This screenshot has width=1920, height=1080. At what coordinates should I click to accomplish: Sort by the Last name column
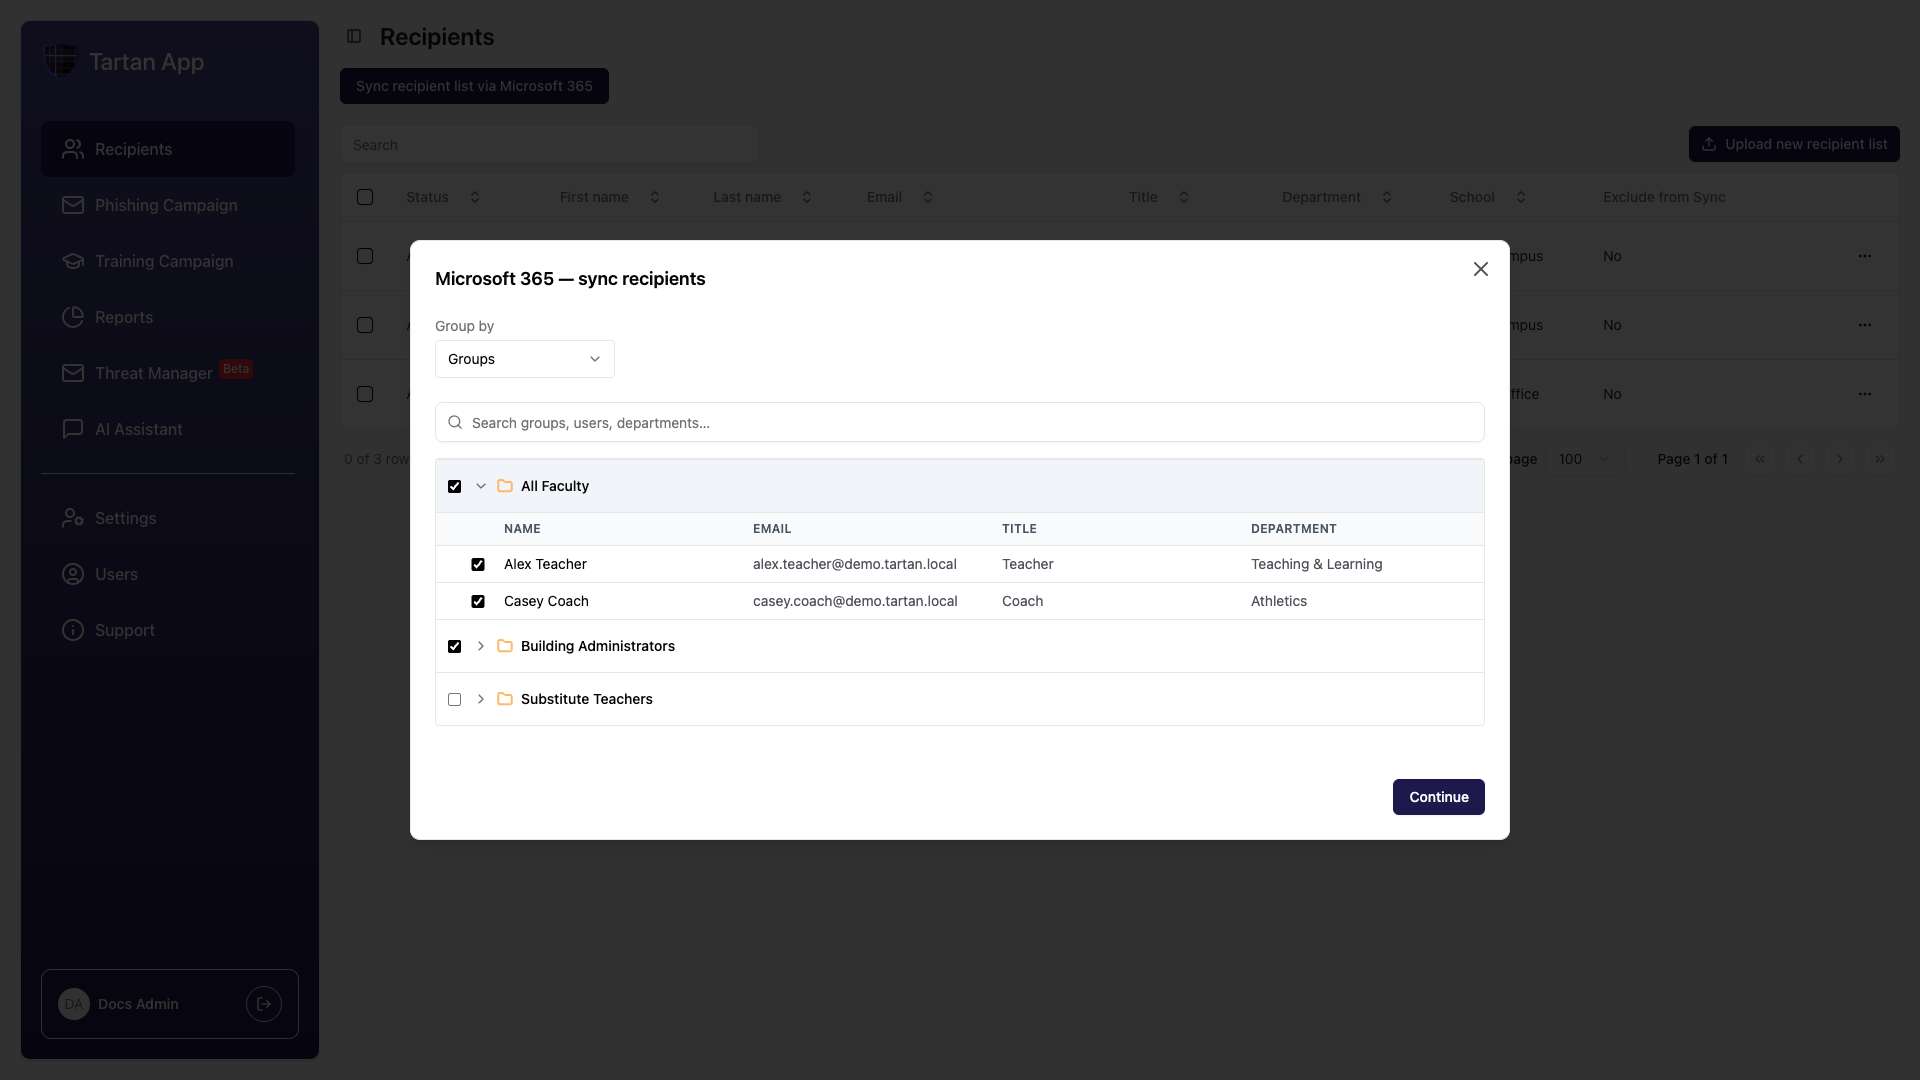click(763, 197)
